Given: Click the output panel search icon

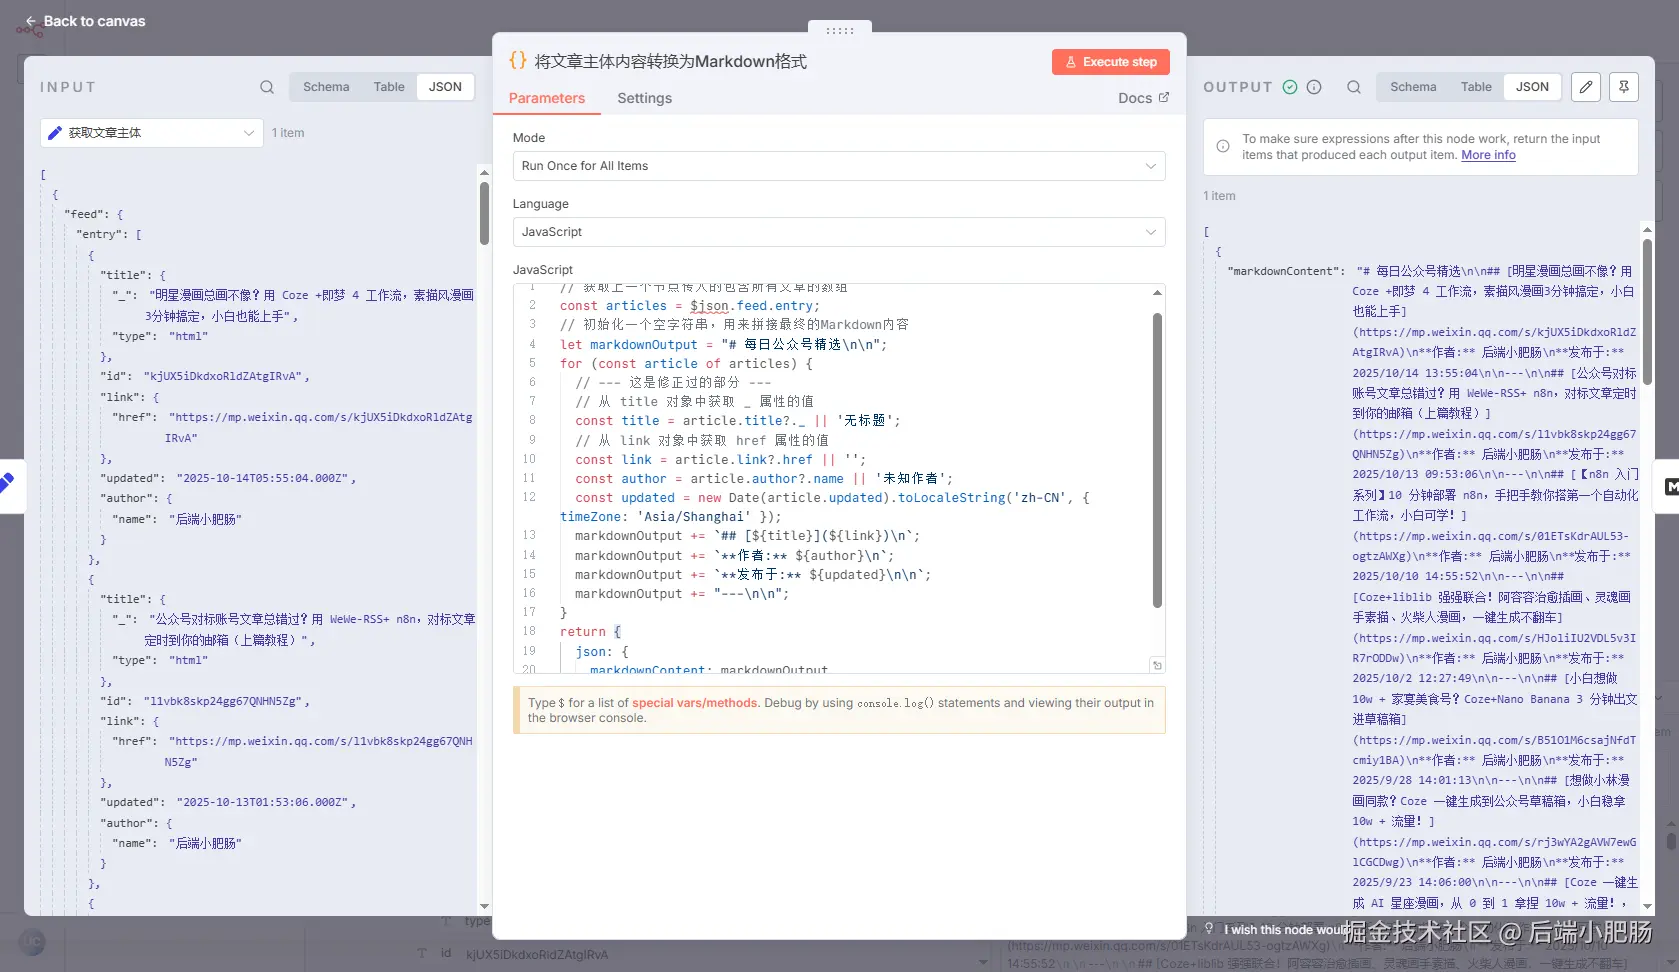Looking at the screenshot, I should [1353, 87].
